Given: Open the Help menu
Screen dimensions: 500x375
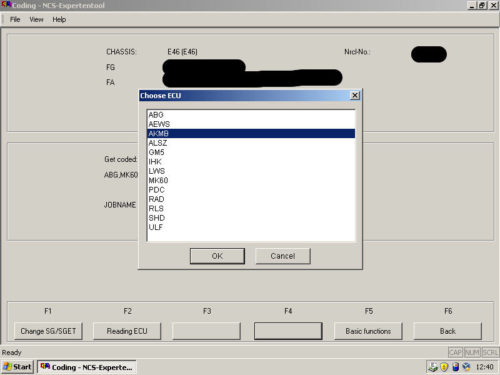Looking at the screenshot, I should pyautogui.click(x=59, y=19).
